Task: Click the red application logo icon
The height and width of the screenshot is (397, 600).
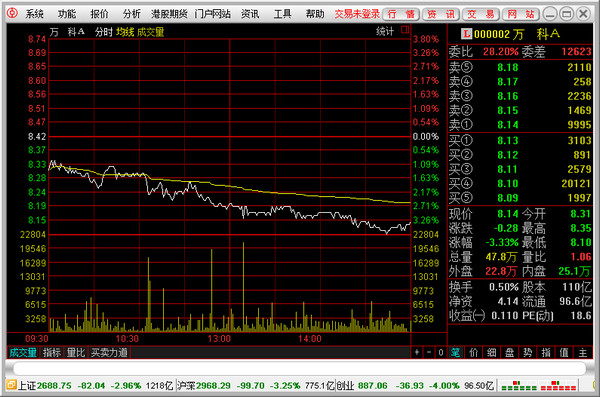Action: pyautogui.click(x=12, y=13)
